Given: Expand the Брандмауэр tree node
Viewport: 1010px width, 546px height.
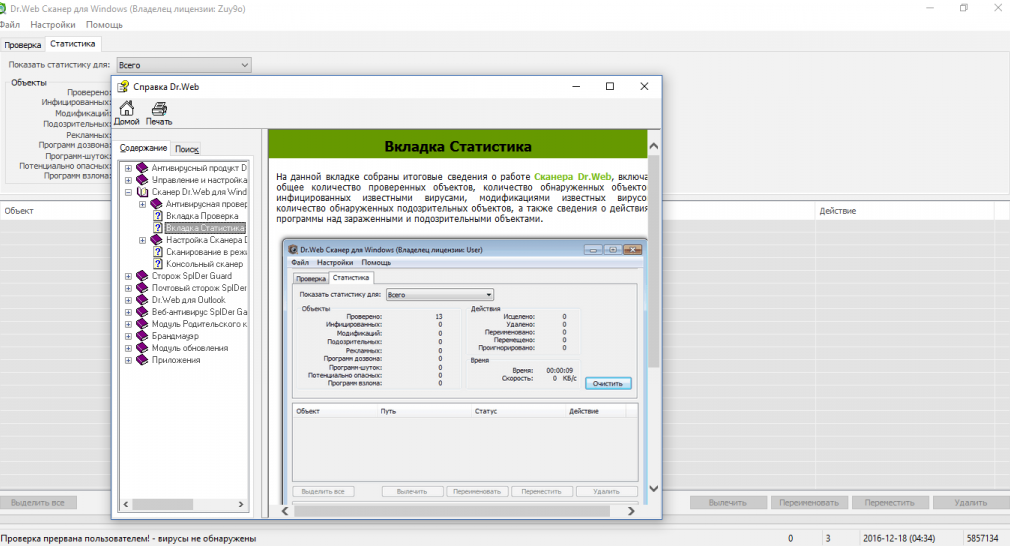Looking at the screenshot, I should click(128, 336).
